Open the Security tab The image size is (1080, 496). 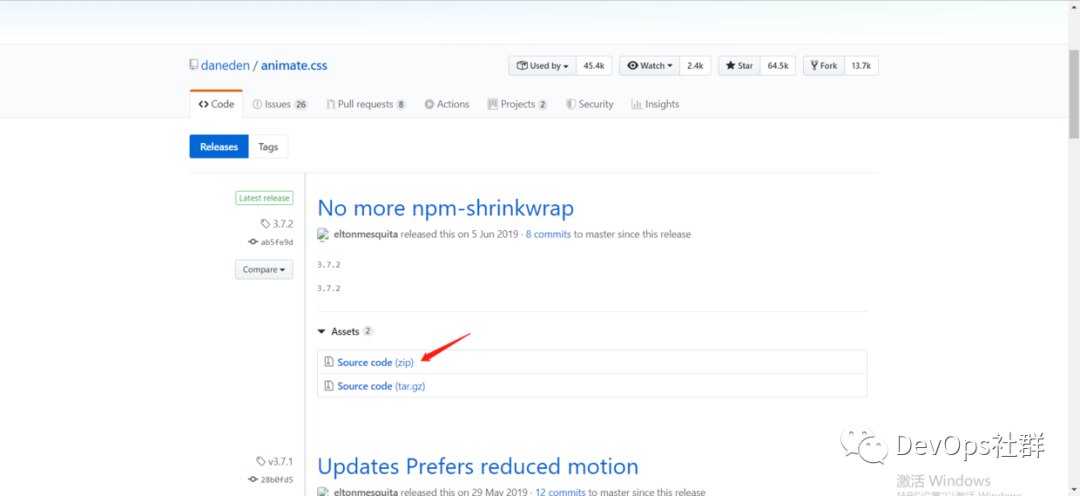click(590, 104)
